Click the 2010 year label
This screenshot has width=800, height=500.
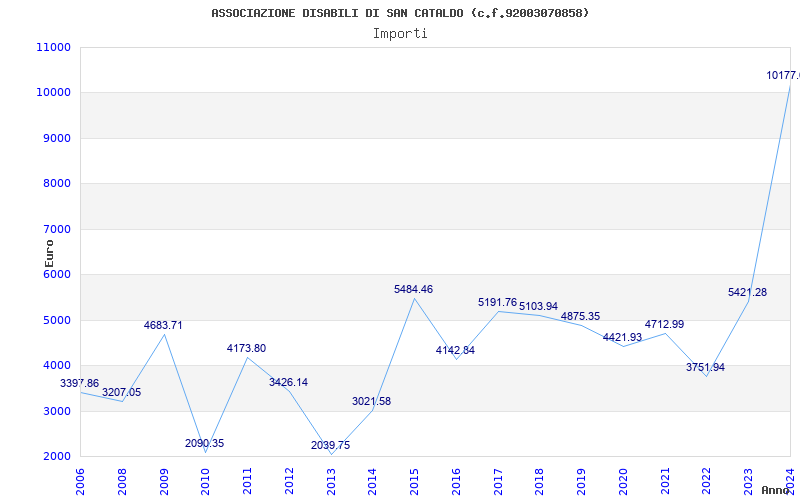206,482
